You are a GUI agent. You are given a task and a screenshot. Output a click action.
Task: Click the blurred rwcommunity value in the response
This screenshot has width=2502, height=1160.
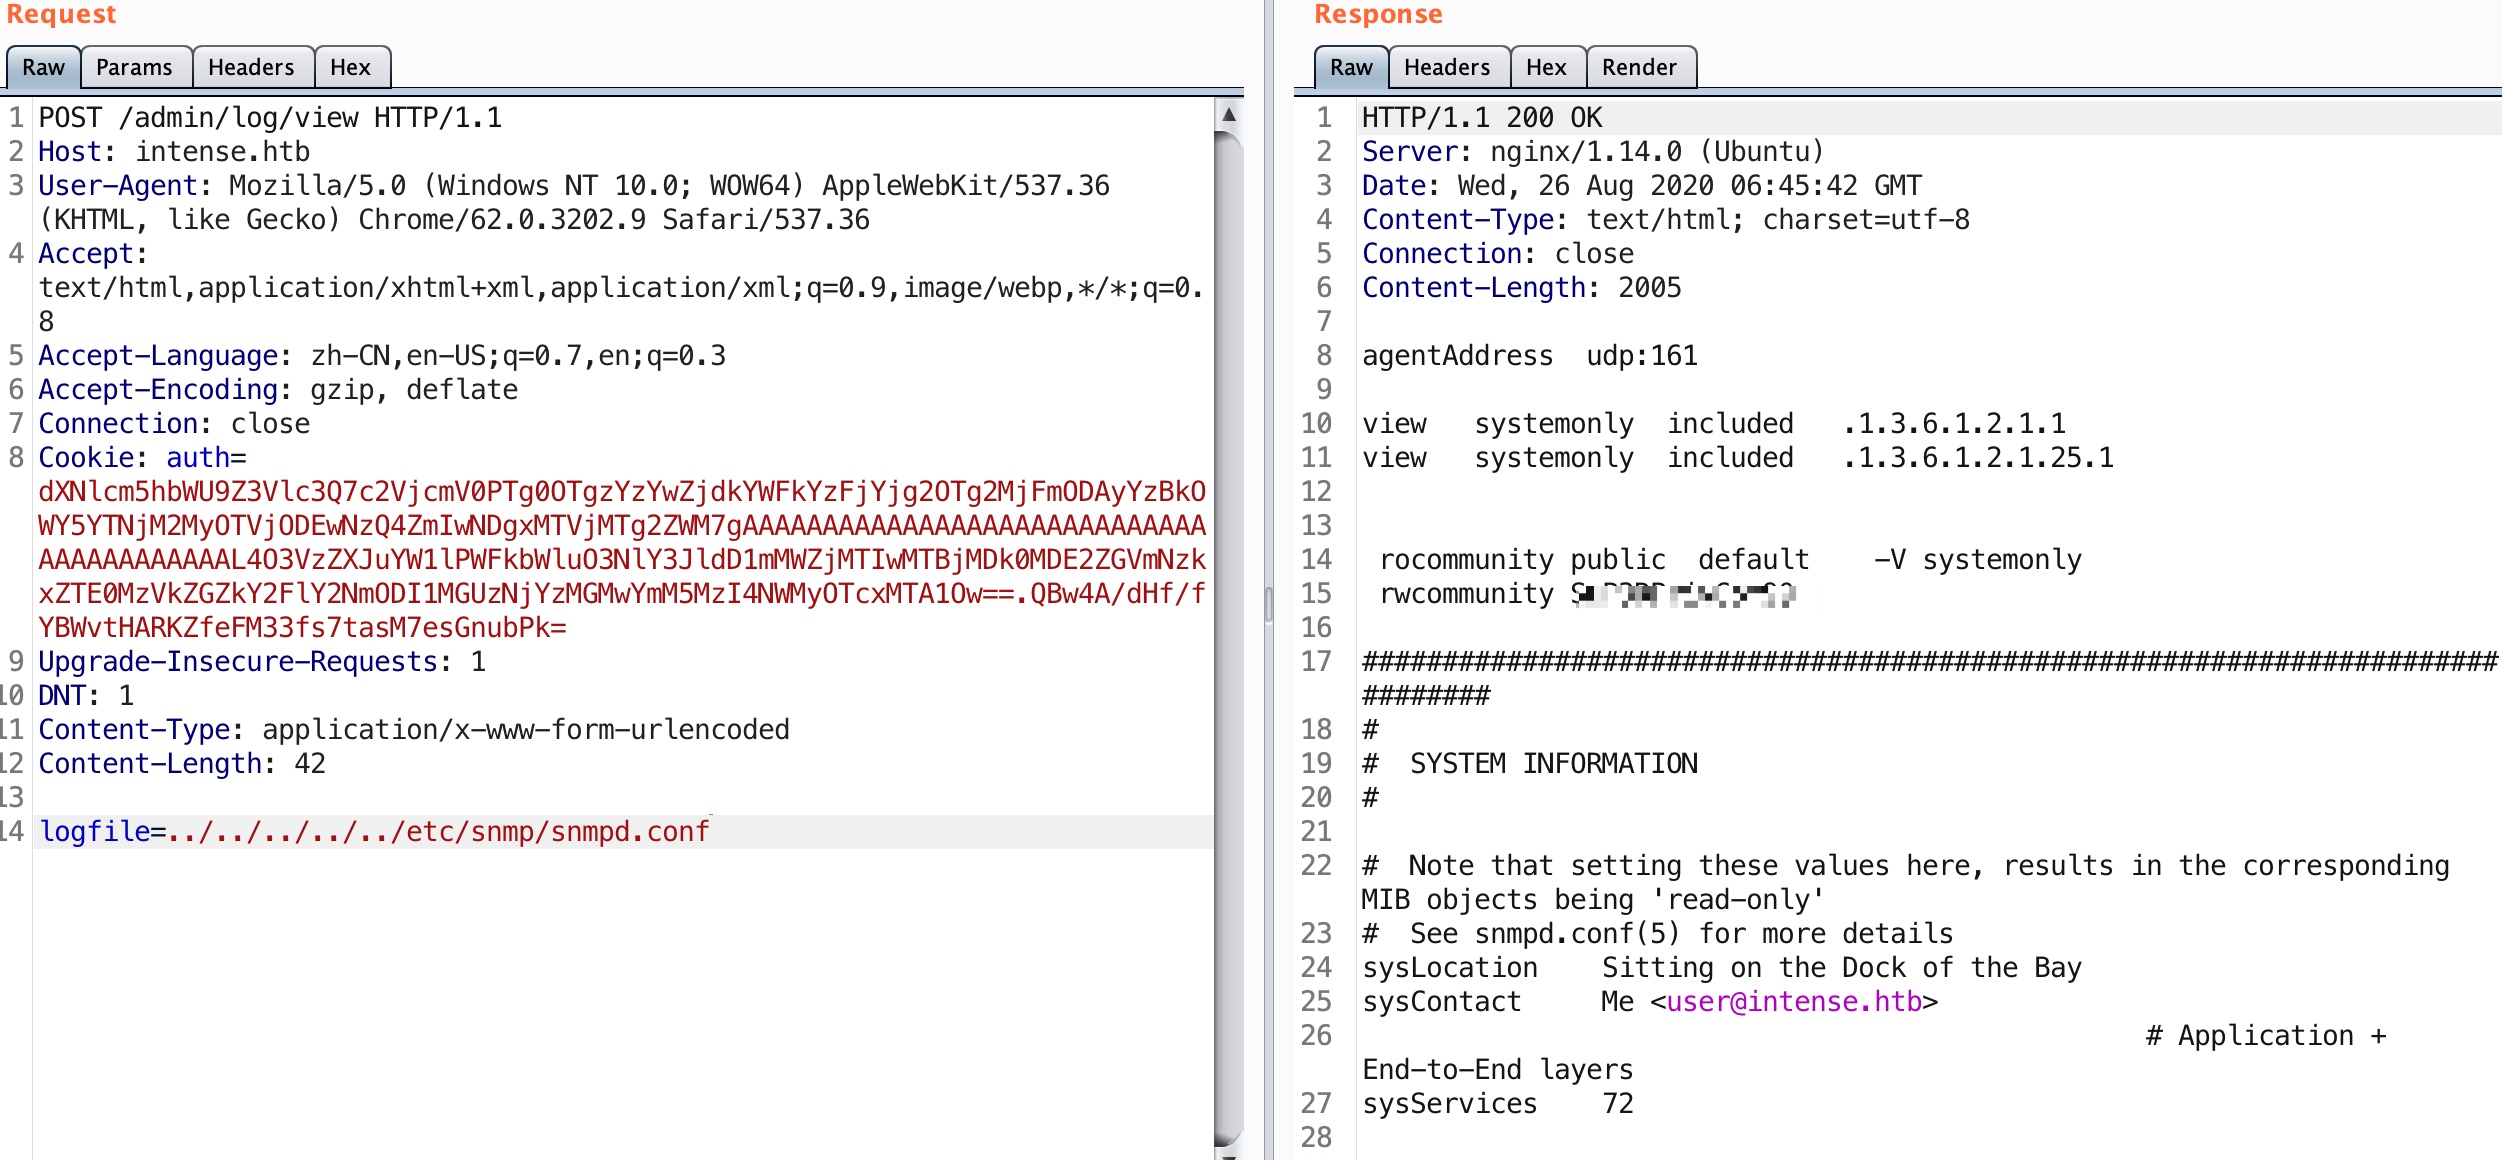point(1683,594)
